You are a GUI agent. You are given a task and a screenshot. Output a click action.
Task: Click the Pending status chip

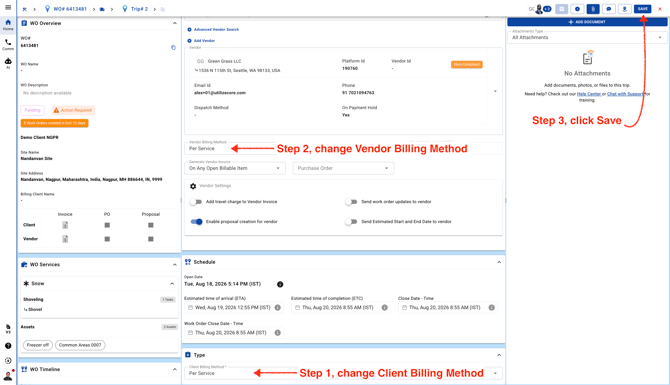[32, 110]
